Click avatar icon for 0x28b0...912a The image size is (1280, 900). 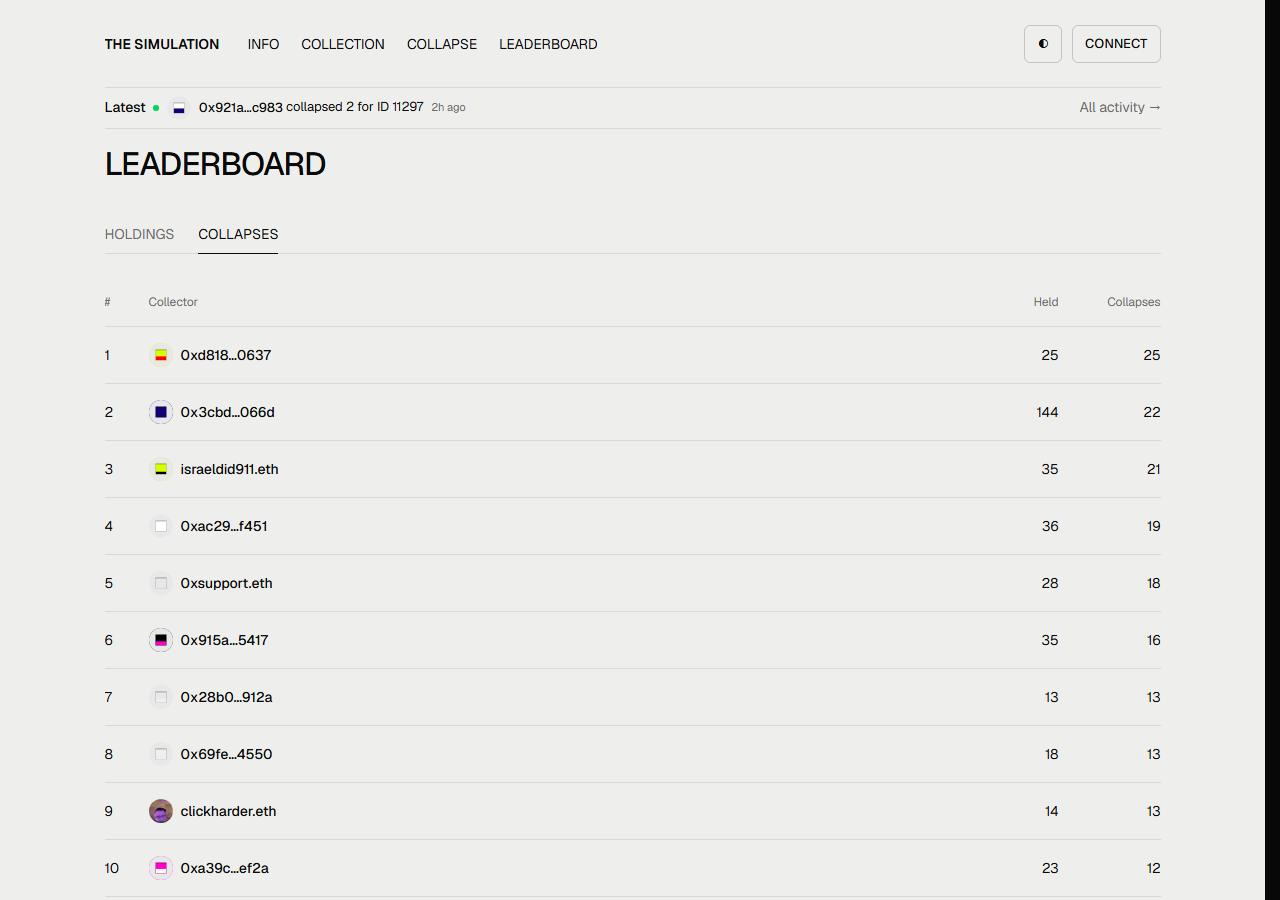click(161, 697)
